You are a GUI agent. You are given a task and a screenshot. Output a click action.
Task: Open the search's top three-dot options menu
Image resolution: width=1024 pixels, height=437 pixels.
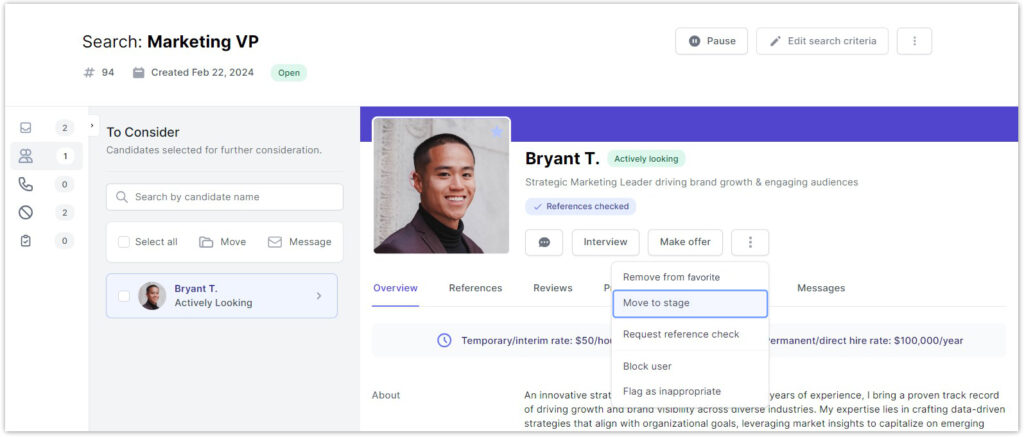914,41
